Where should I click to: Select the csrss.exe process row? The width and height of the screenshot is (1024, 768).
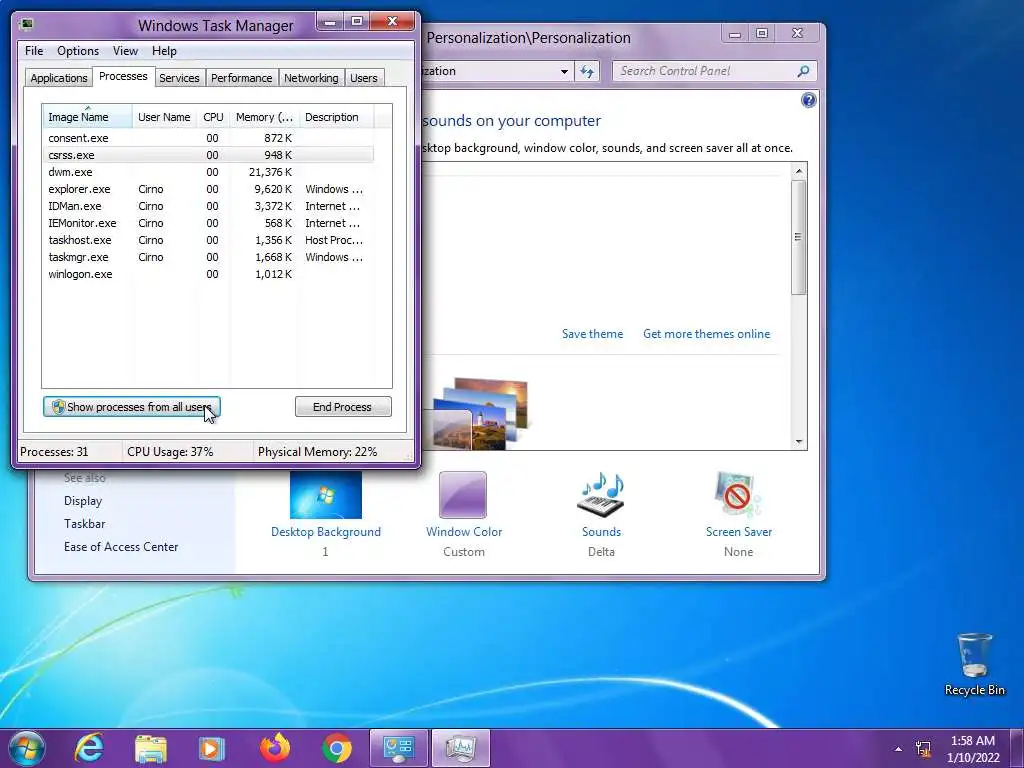coord(208,155)
